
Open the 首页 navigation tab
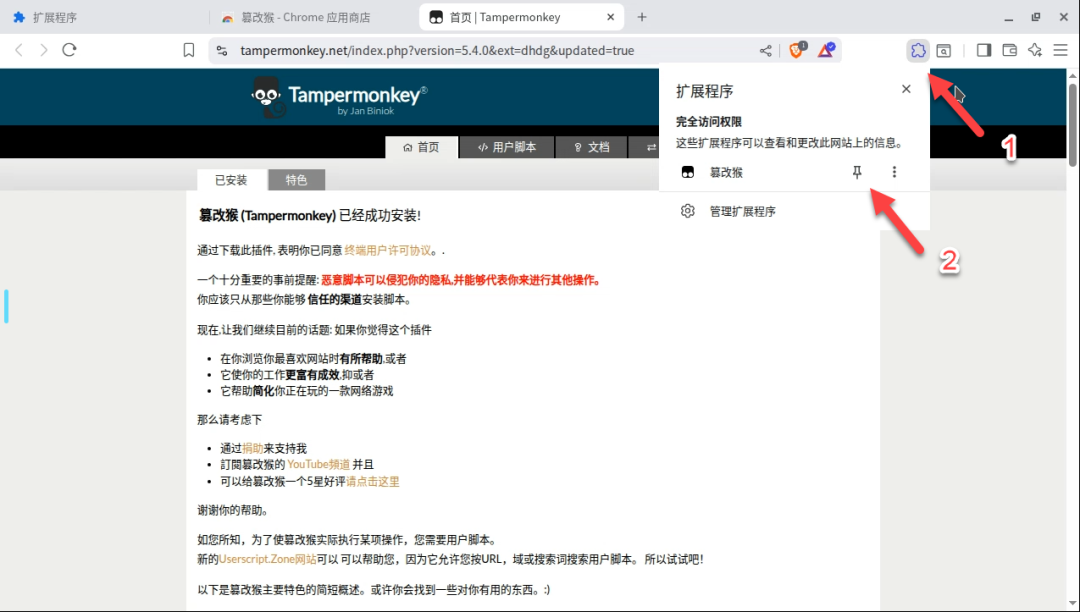tap(421, 147)
